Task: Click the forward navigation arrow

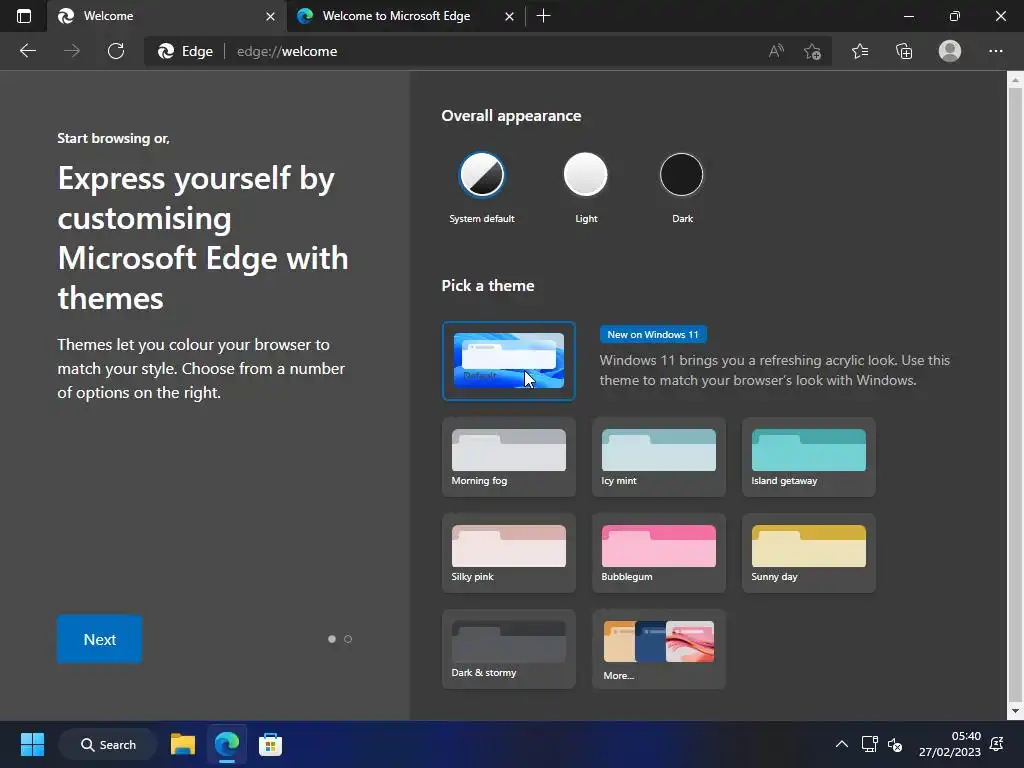Action: coord(72,51)
